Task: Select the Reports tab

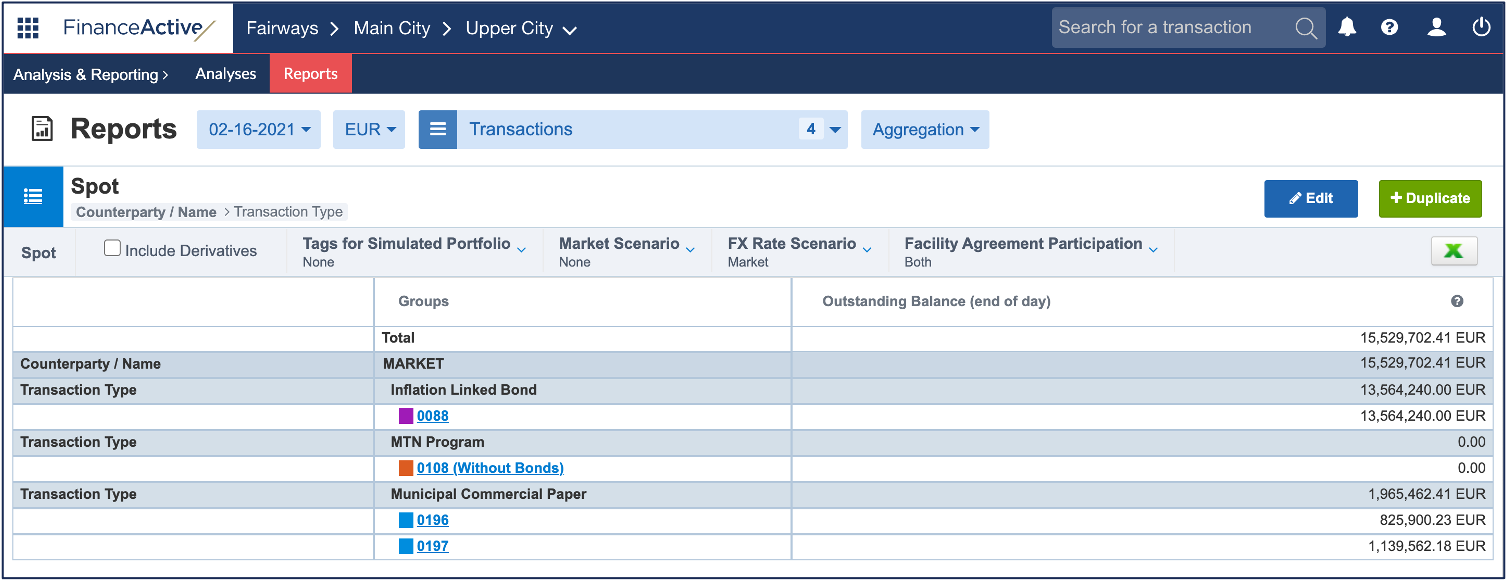Action: coord(311,74)
